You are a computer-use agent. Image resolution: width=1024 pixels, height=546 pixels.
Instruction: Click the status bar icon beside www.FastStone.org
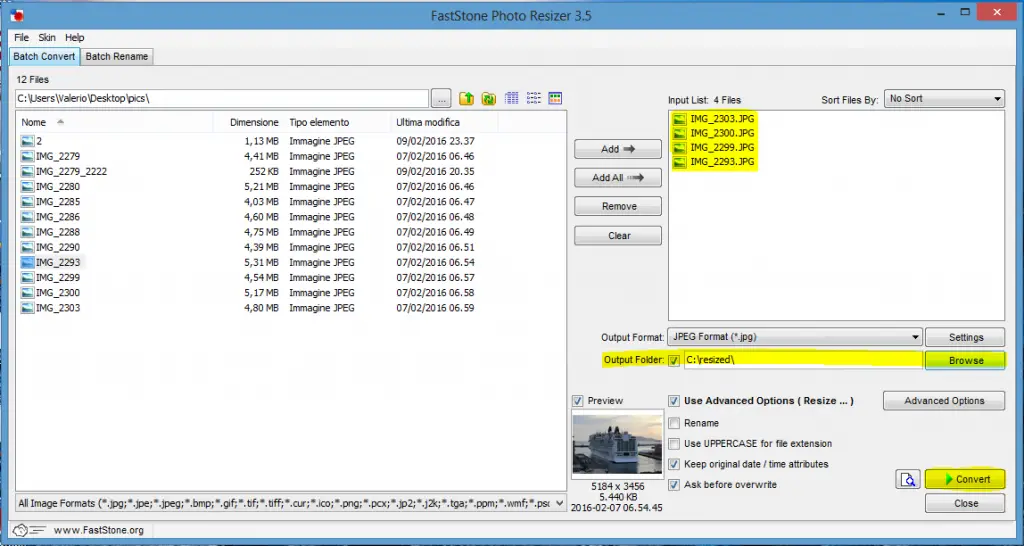click(28, 530)
